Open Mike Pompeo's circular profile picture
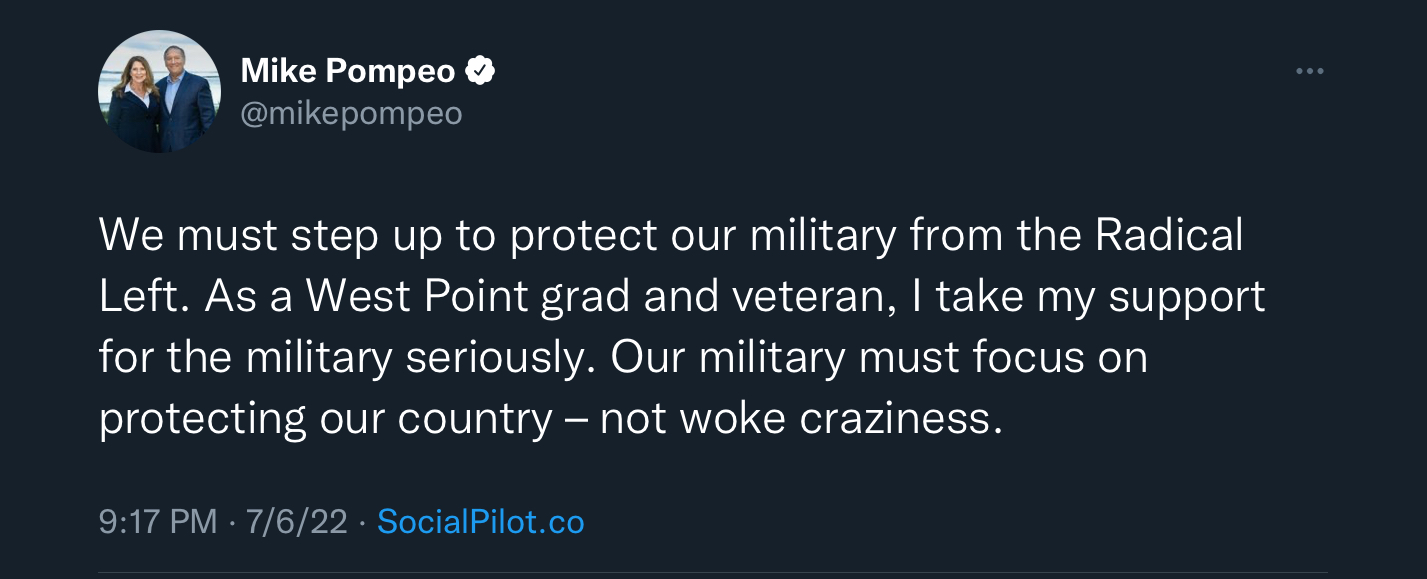The height and width of the screenshot is (579, 1427). 160,91
